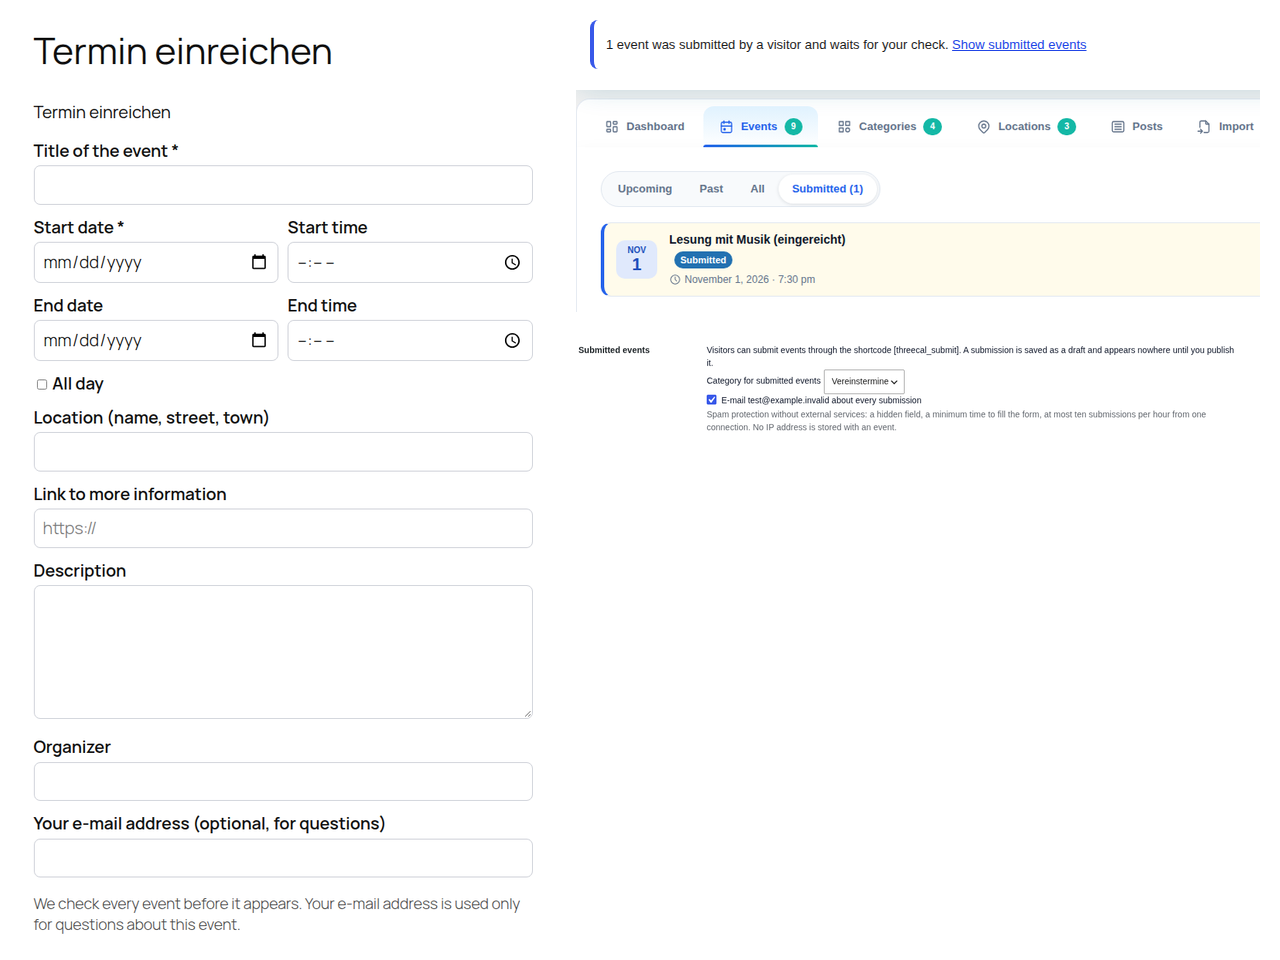Open the End date calendar picker icon
This screenshot has height=960, width=1280.
click(x=259, y=340)
